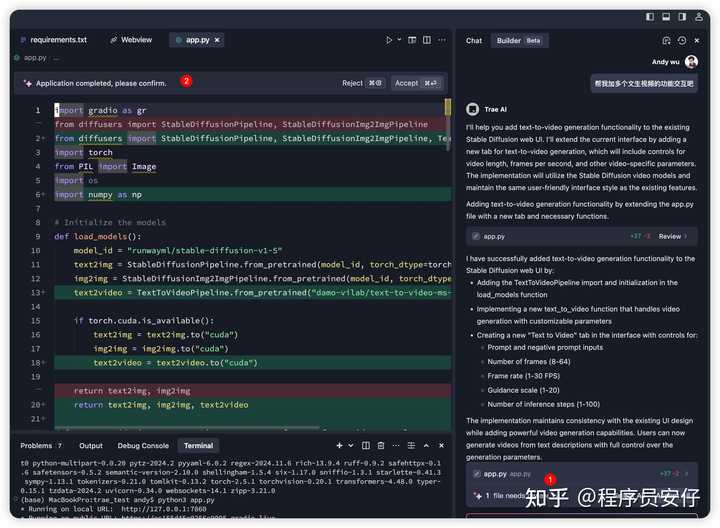
Task: Close the AI chat panel
Action: [x=697, y=40]
